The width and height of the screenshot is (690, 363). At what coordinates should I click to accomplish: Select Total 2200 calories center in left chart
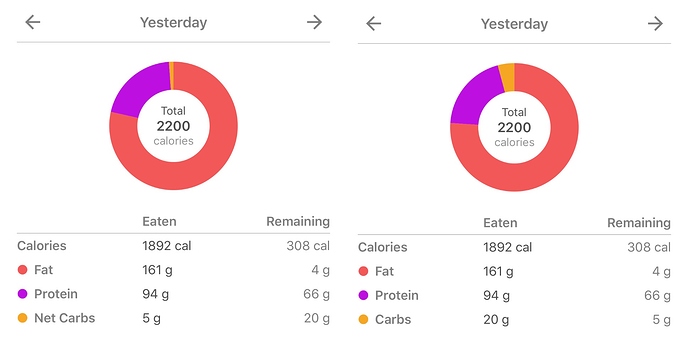pos(173,126)
